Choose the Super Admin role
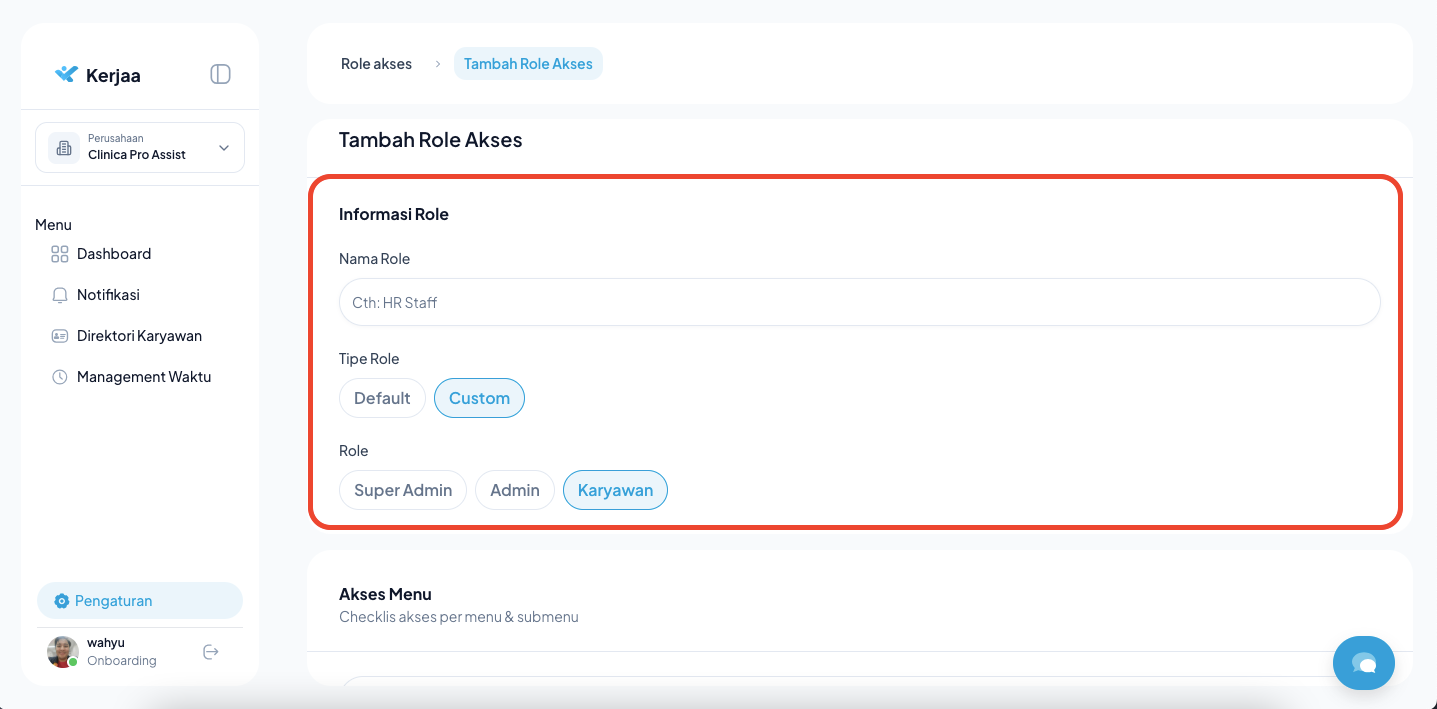1437x709 pixels. click(x=403, y=490)
